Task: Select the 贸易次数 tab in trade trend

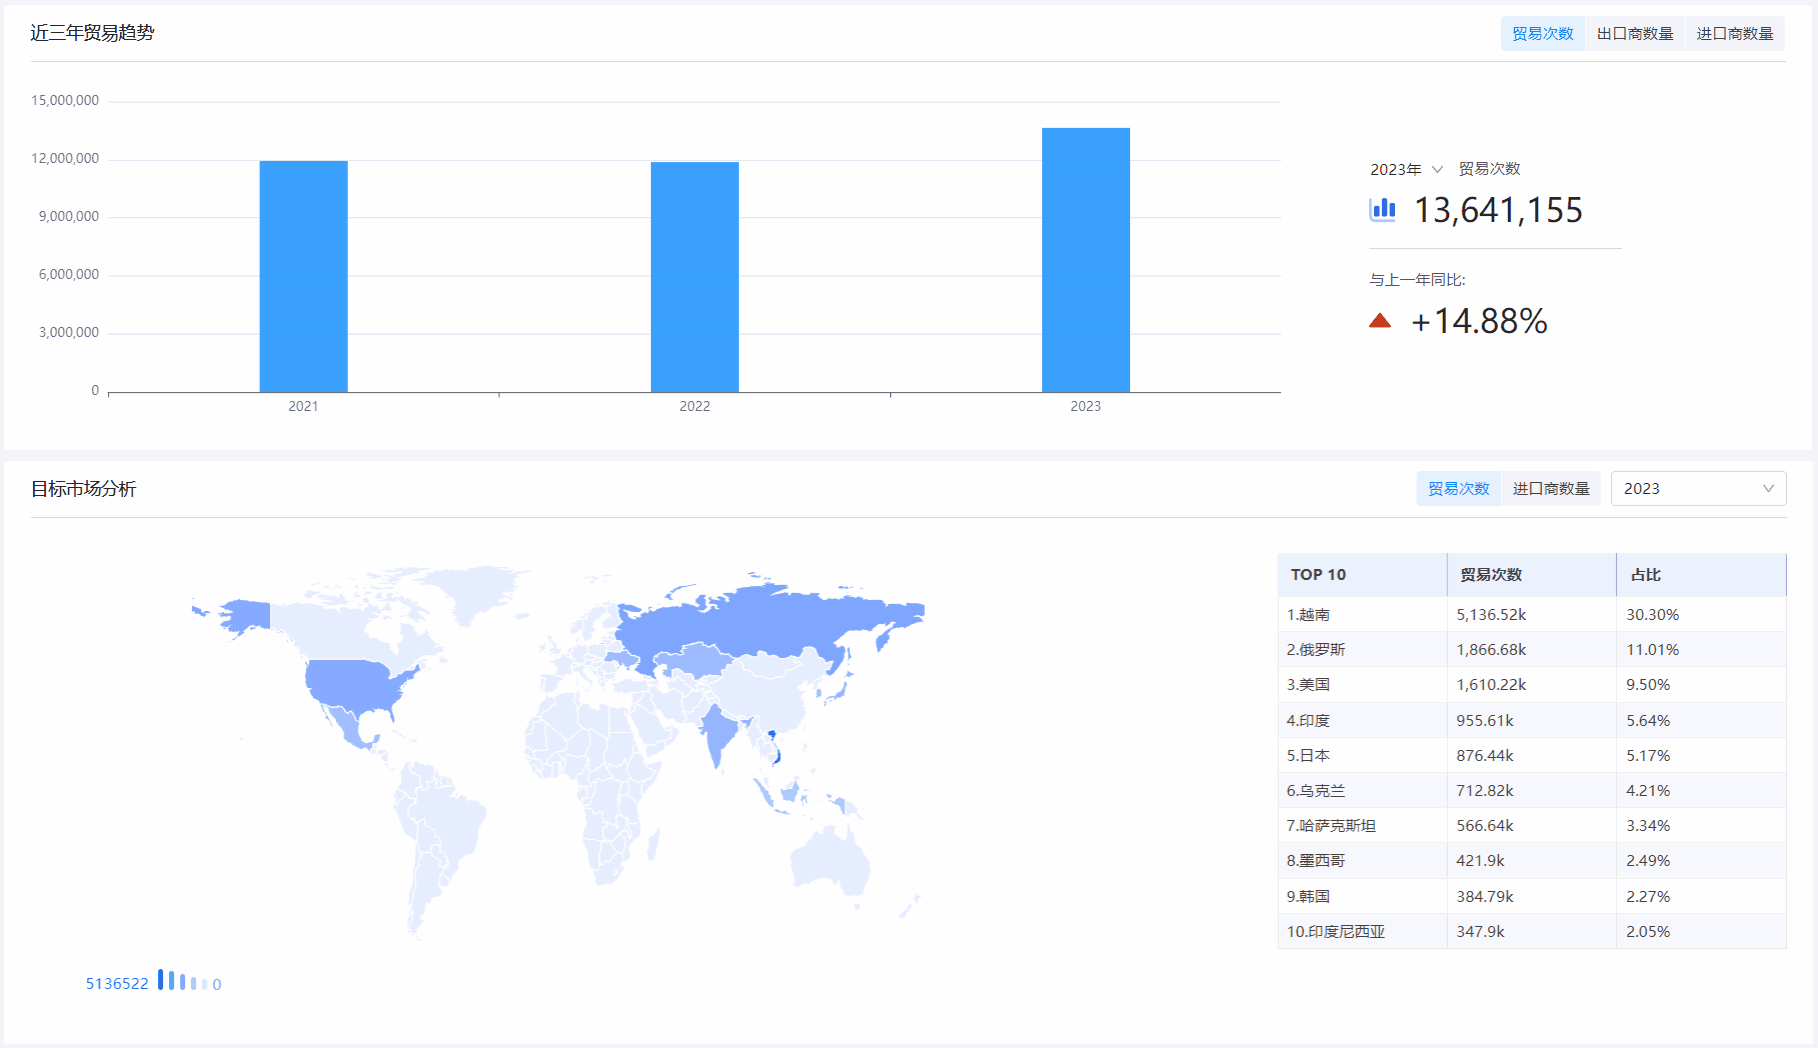Action: [x=1542, y=34]
